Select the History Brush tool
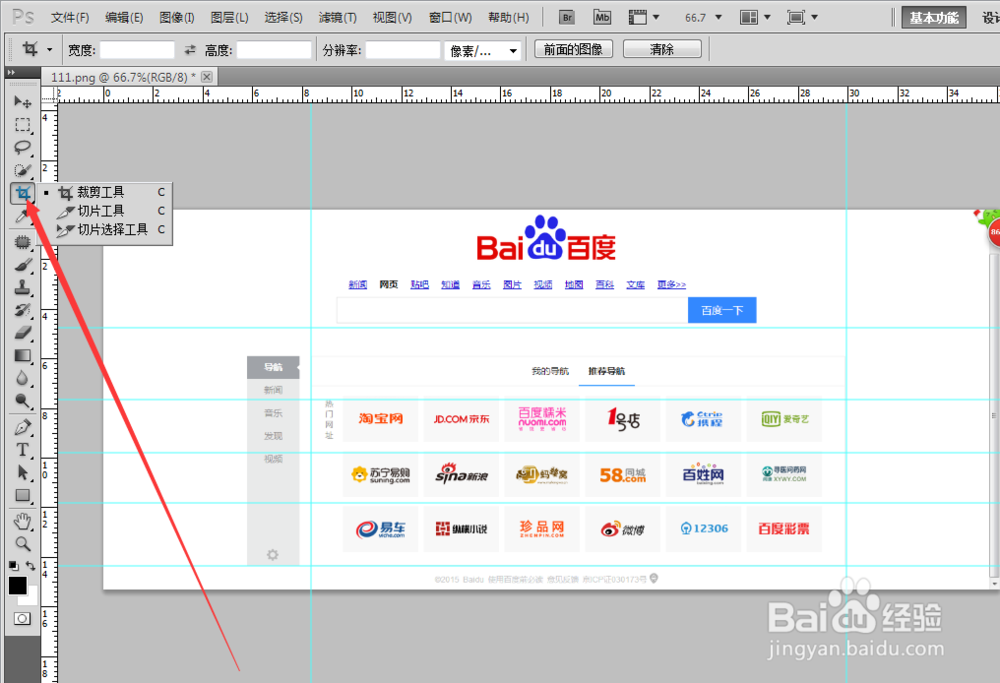1000x683 pixels. [x=22, y=310]
